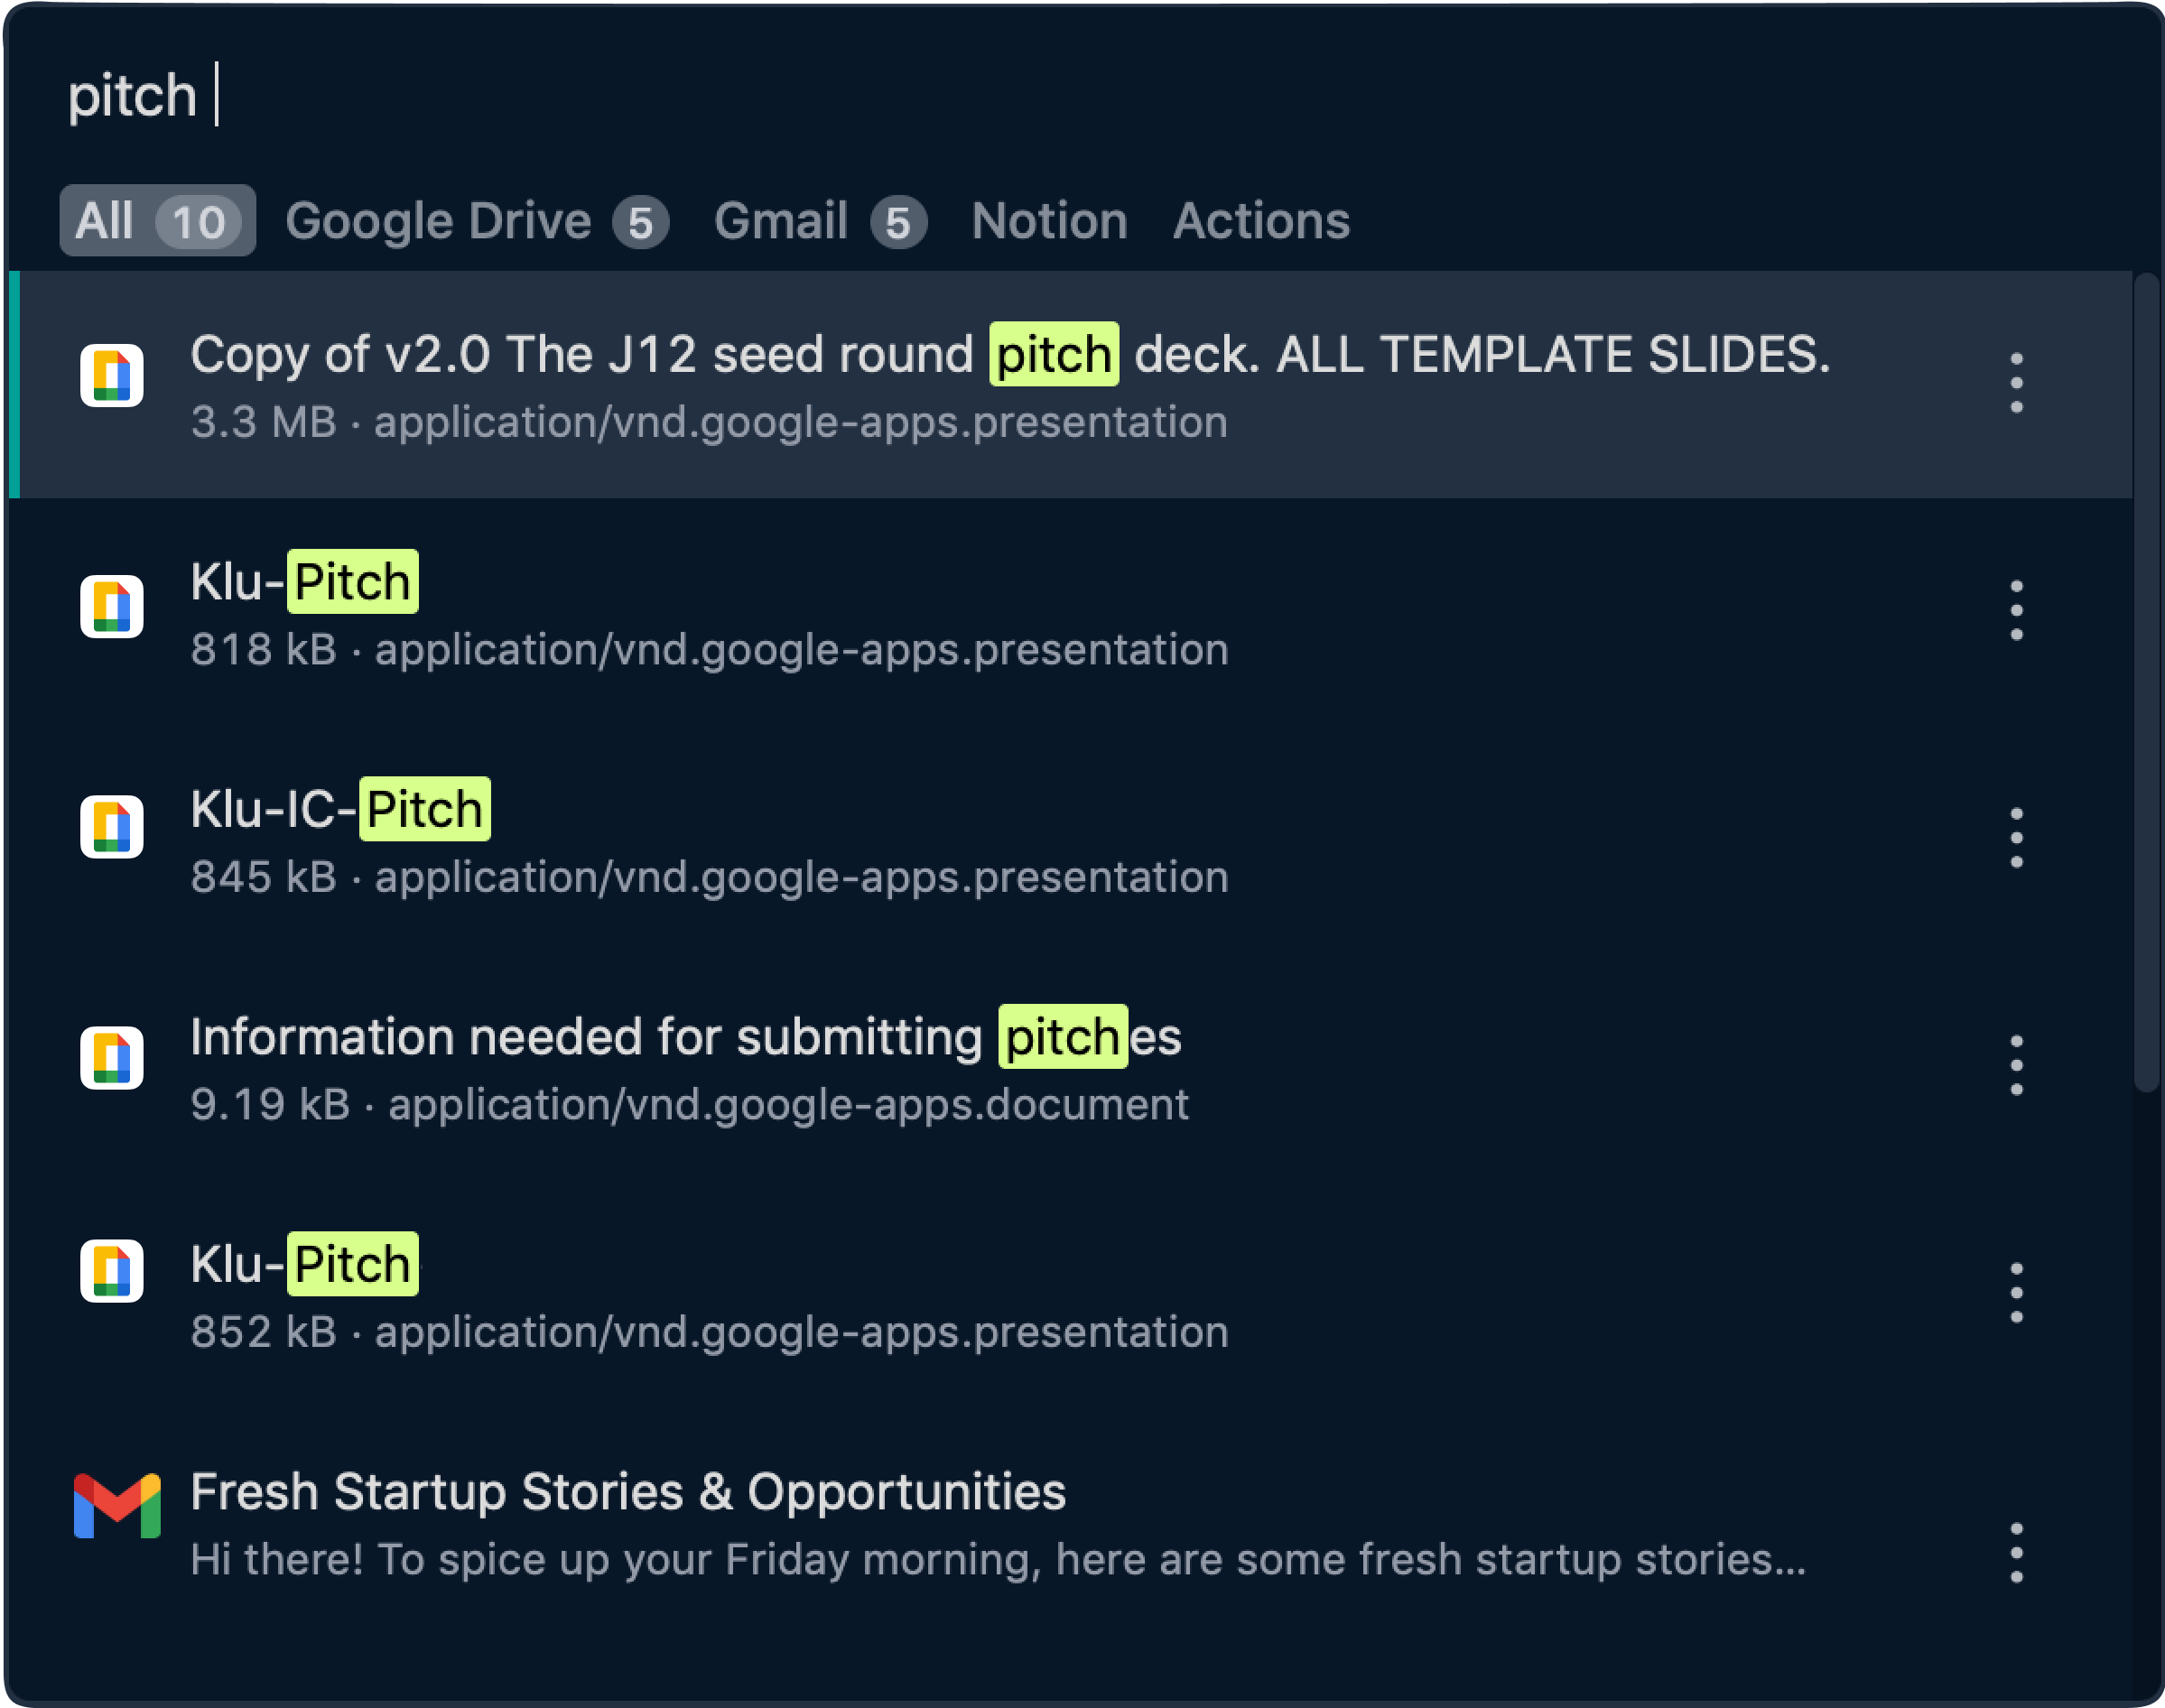This screenshot has width=2165, height=1708.
Task: Open the three-dot menu for the 852 kB Klu-Pitch
Action: [x=2015, y=1292]
